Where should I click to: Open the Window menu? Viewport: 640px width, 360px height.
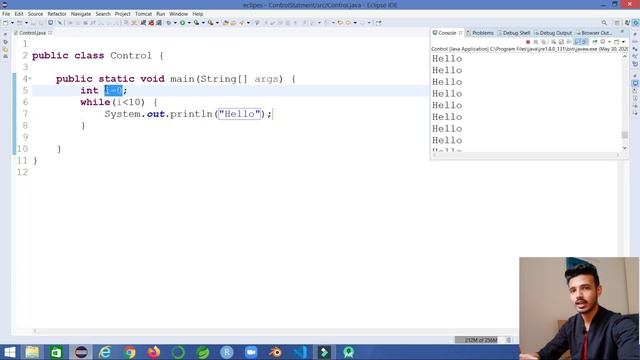tap(178, 14)
